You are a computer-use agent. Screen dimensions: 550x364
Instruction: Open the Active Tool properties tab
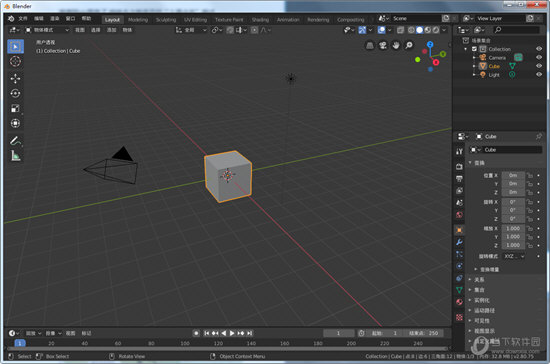click(459, 151)
